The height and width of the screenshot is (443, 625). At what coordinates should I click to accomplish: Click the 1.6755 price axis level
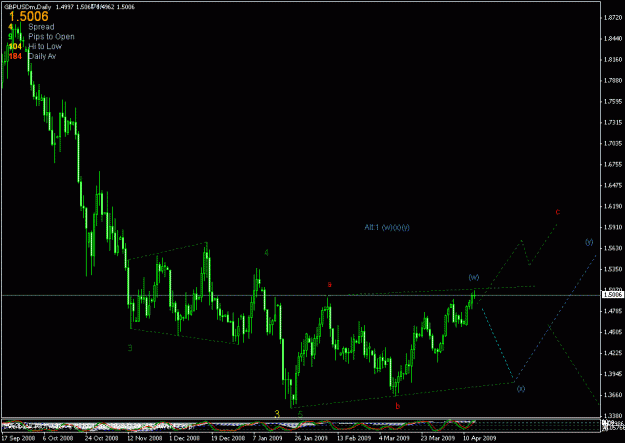tap(613, 164)
